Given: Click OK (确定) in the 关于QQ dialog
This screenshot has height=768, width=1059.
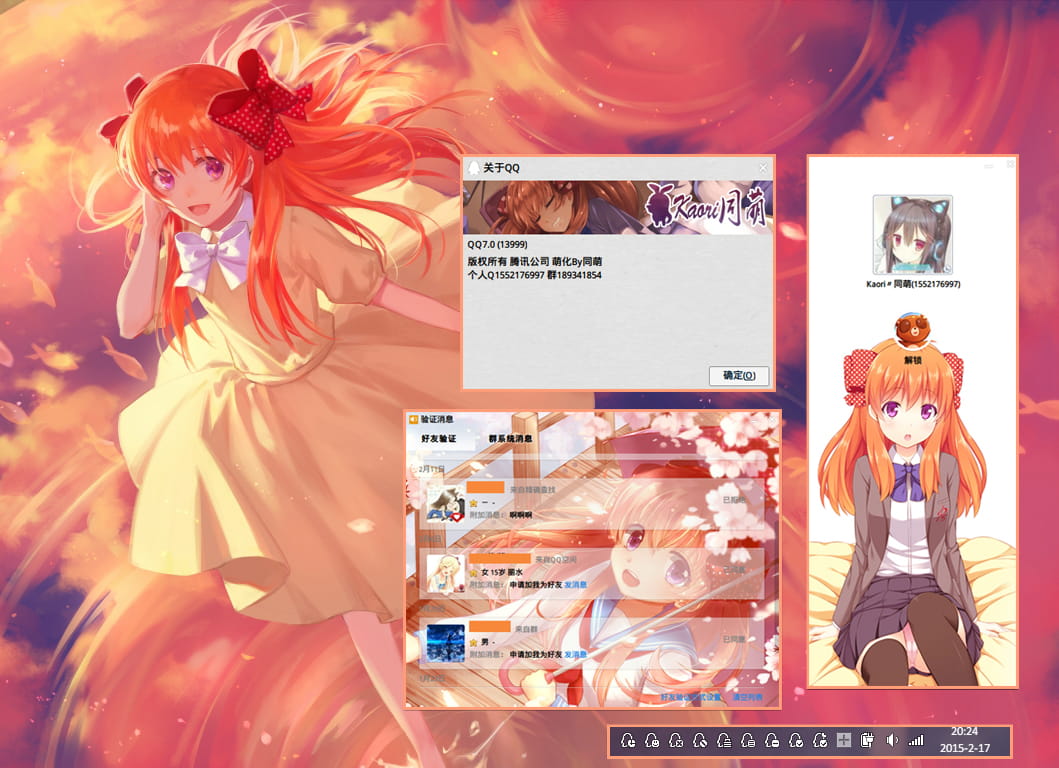Looking at the screenshot, I should click(x=739, y=376).
